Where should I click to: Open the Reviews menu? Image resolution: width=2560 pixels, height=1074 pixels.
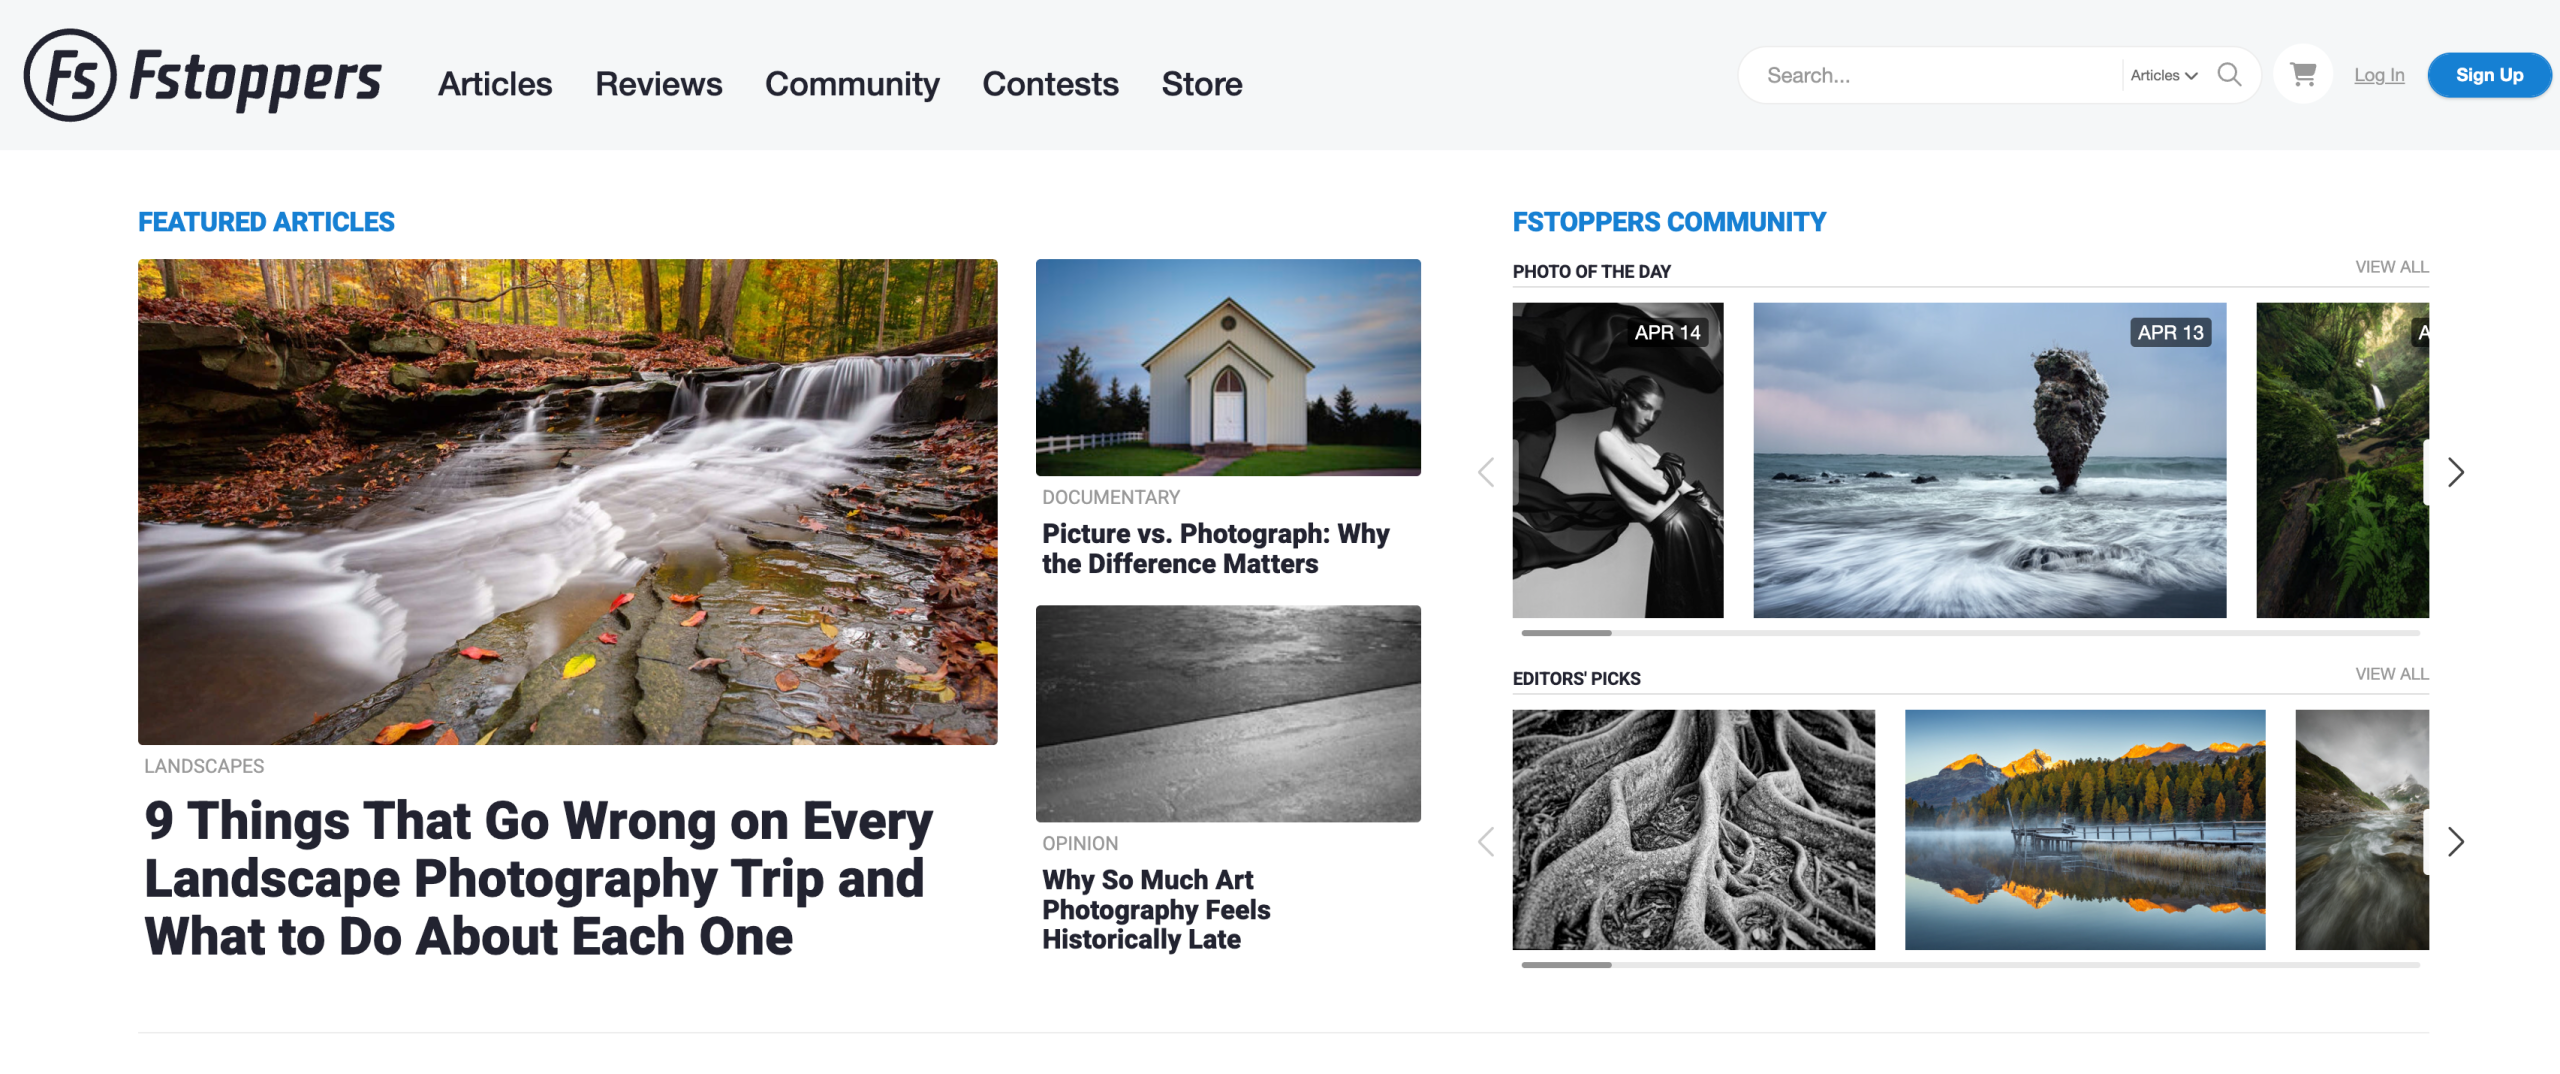coord(659,84)
